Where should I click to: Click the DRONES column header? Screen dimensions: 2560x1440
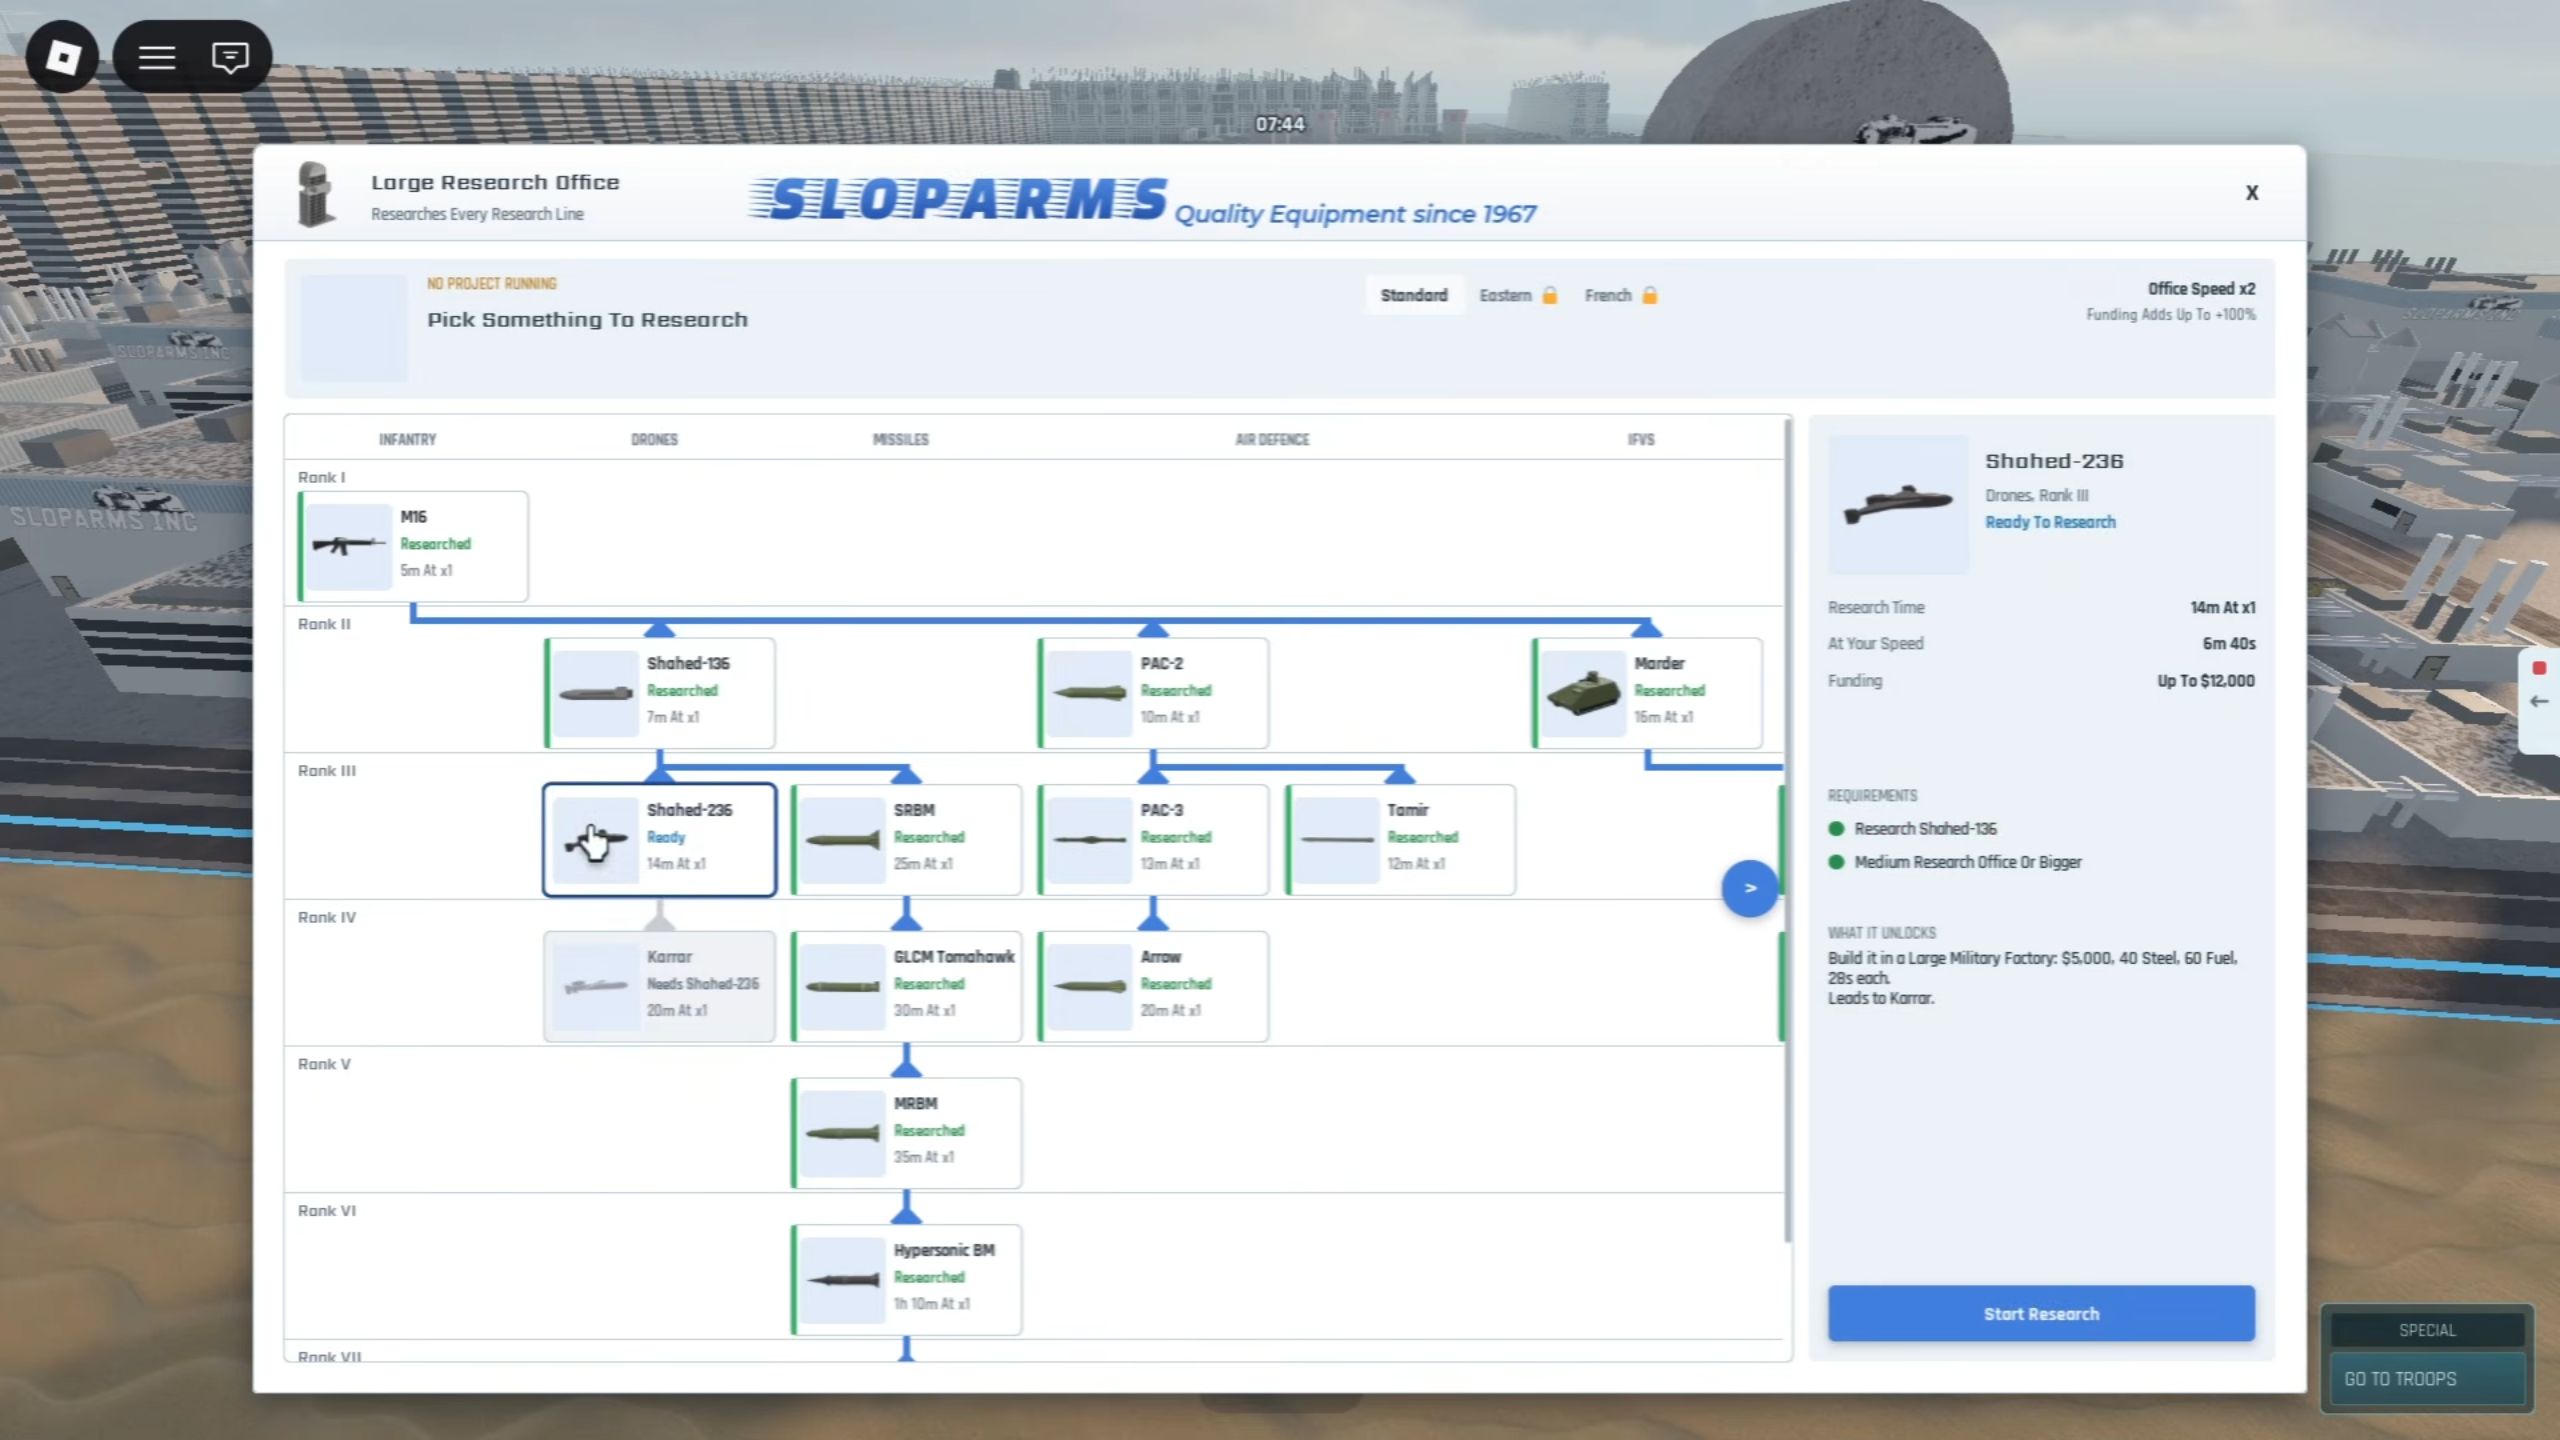tap(654, 439)
